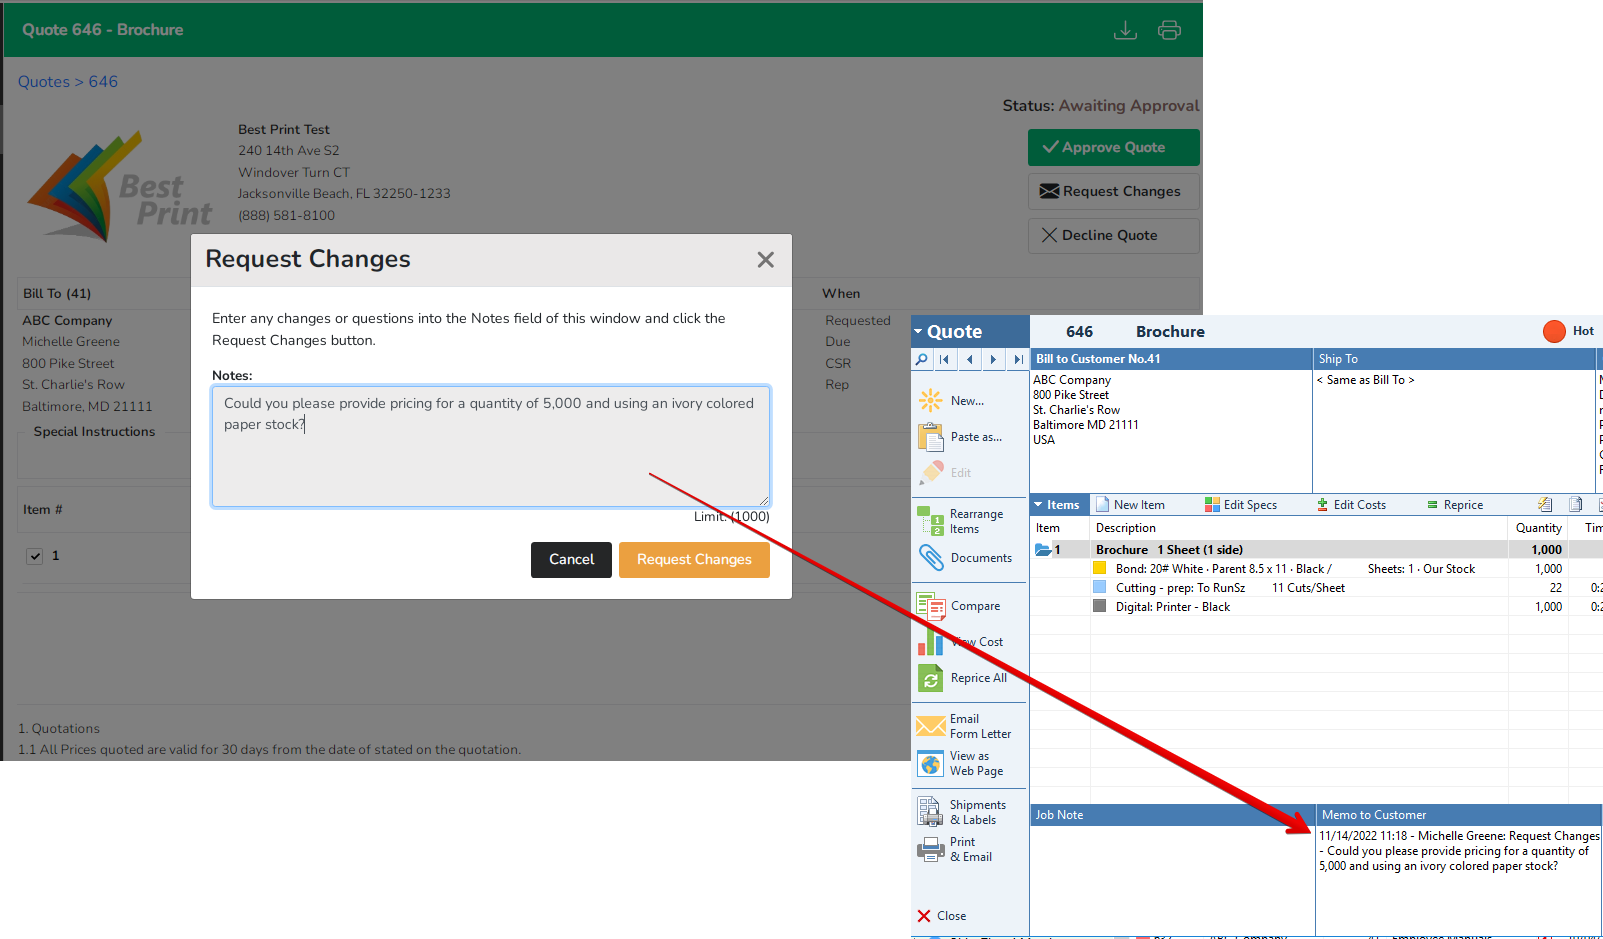Click Reprice in Items toolbar

coord(1455,505)
